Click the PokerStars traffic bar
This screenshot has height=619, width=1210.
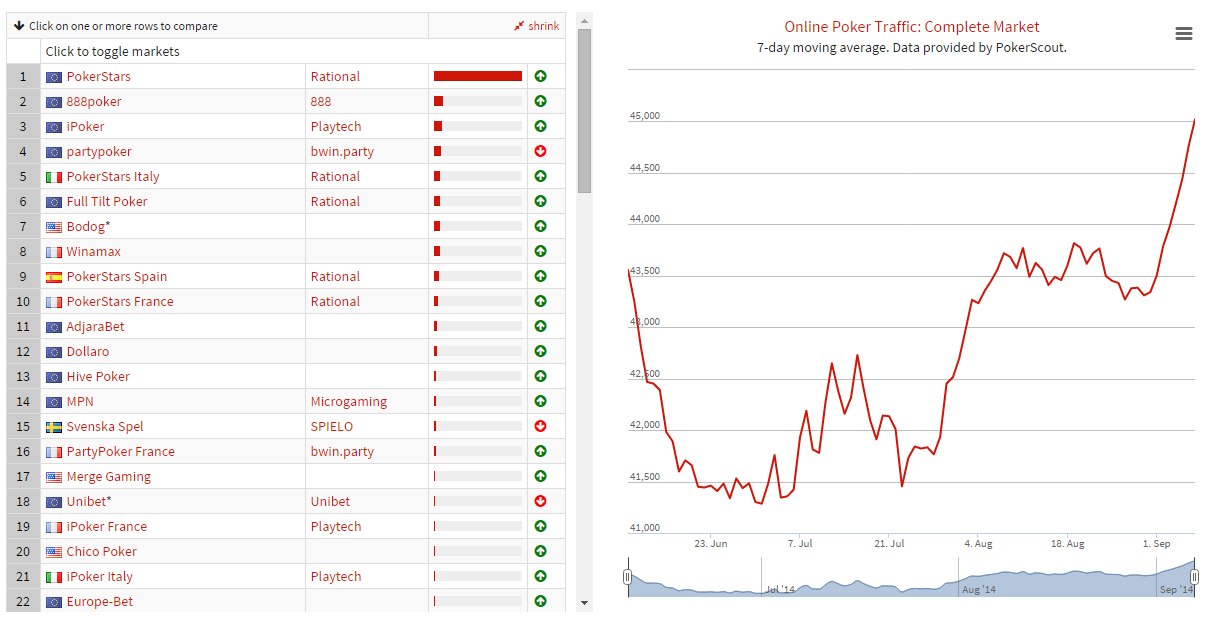pyautogui.click(x=478, y=76)
